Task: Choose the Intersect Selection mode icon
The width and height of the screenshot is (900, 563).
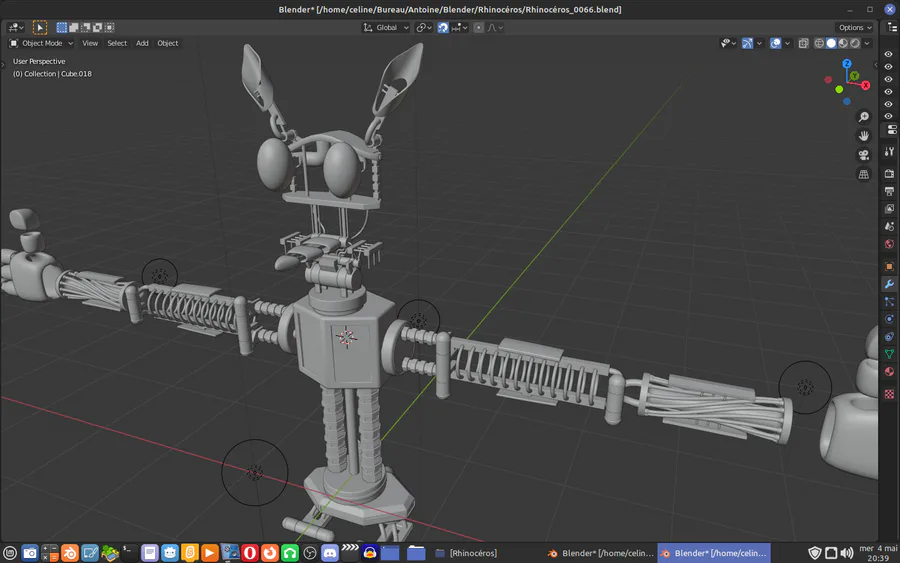Action: click(x=110, y=28)
